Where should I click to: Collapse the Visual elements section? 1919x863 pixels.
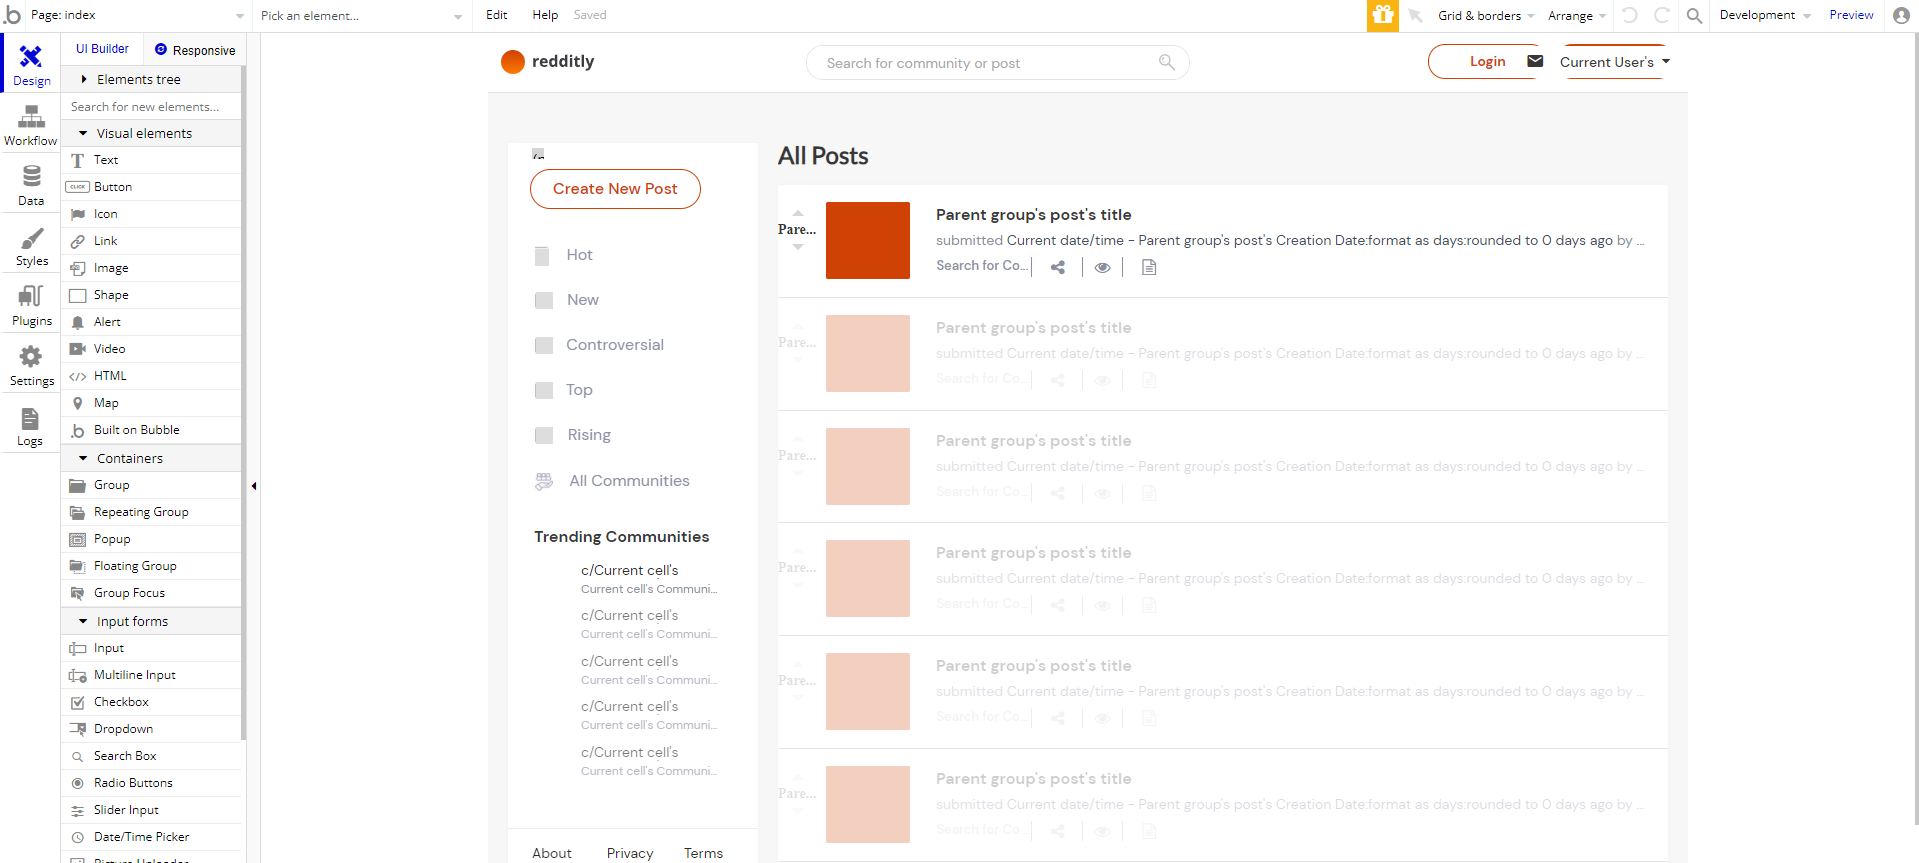click(152, 133)
